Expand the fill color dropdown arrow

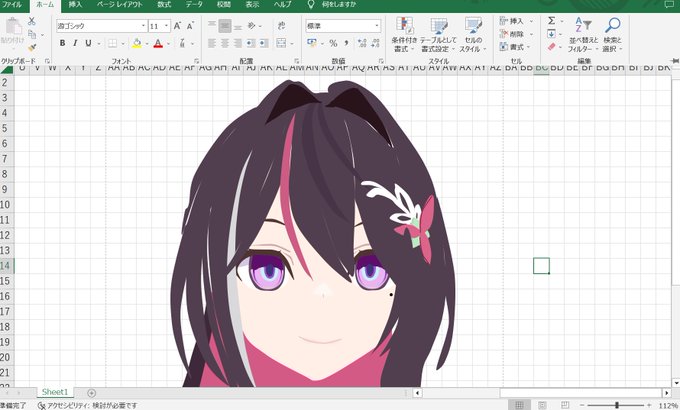point(147,44)
